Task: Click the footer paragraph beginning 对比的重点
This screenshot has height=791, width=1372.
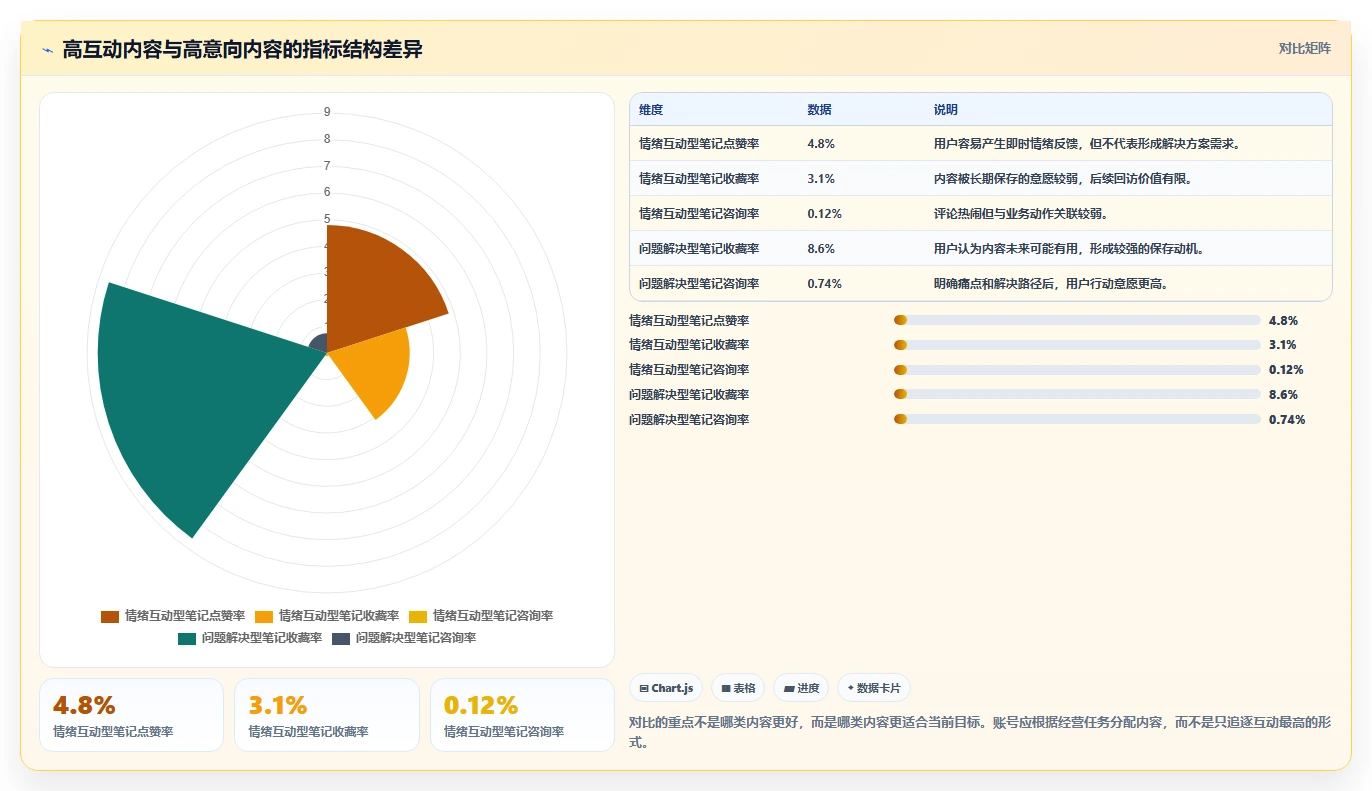Action: [980, 732]
